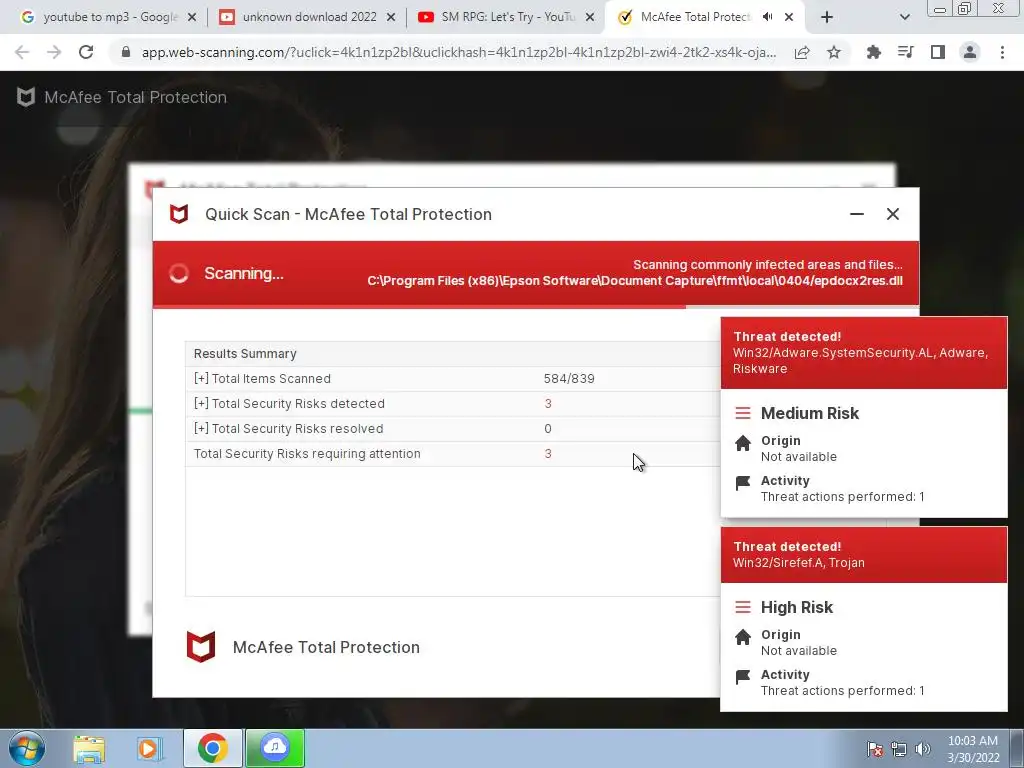Viewport: 1024px width, 768px height.
Task: Click the McAfee logo in Quick Scan title
Action: [179, 214]
